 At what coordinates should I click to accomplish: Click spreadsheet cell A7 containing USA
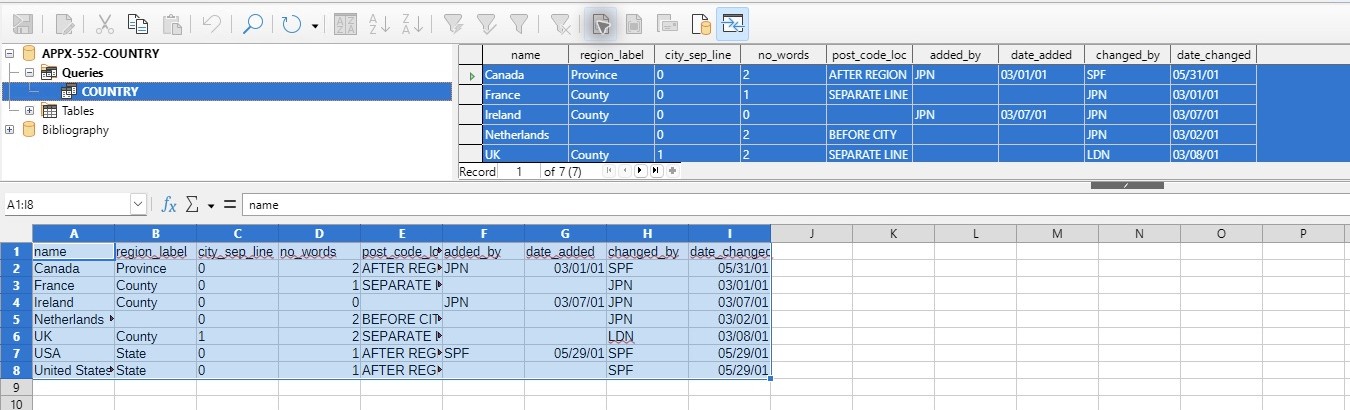[73, 353]
